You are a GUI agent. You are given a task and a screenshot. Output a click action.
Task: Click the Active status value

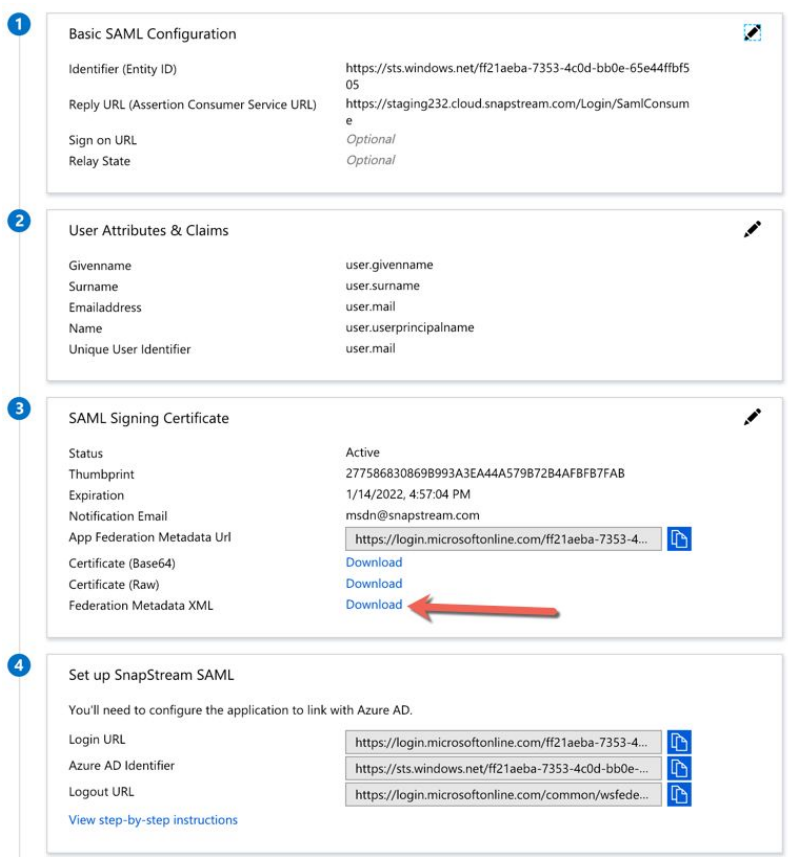pos(362,453)
